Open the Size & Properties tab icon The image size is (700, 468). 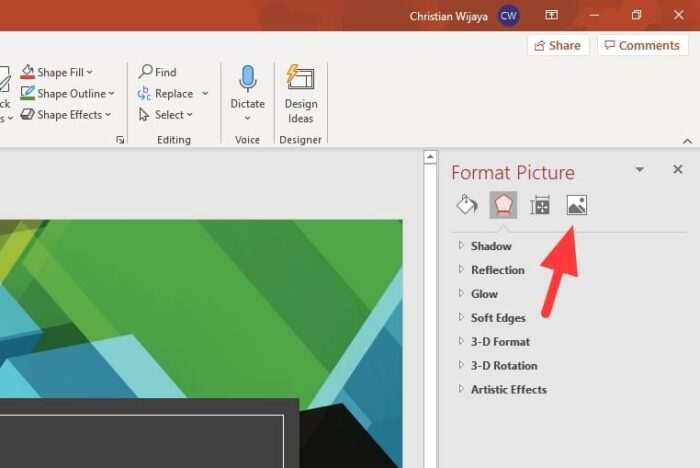[540, 205]
